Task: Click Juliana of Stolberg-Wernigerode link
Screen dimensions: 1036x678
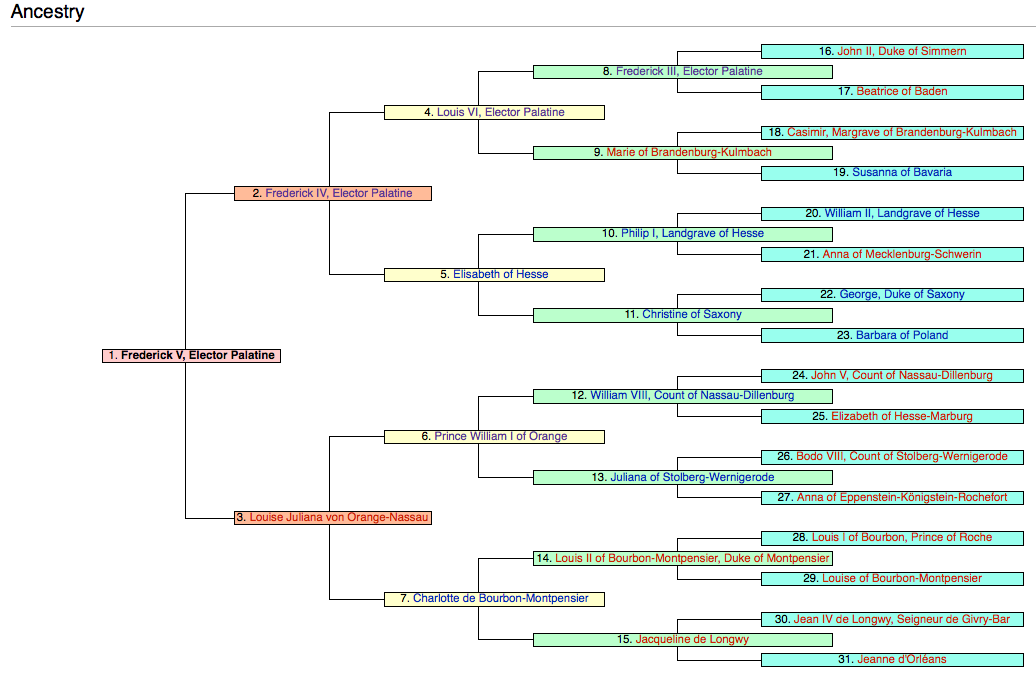Action: point(692,477)
